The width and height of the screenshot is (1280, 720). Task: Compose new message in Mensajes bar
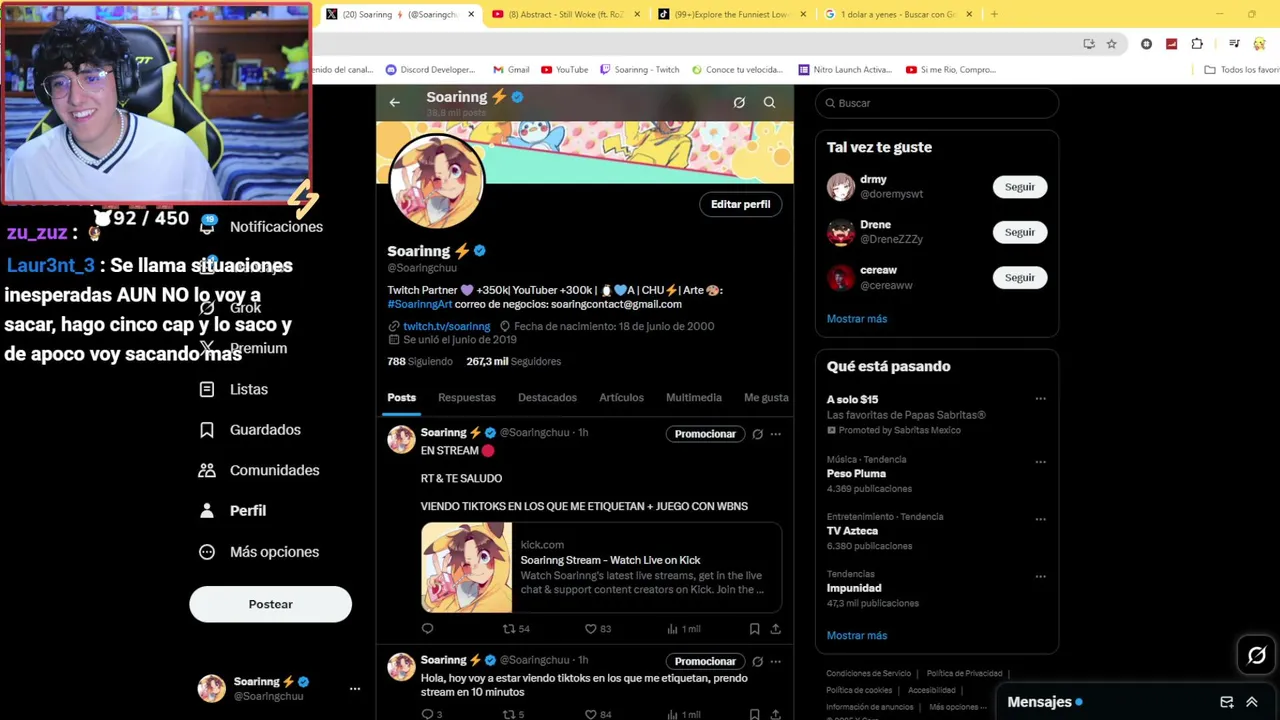pyautogui.click(x=1227, y=702)
